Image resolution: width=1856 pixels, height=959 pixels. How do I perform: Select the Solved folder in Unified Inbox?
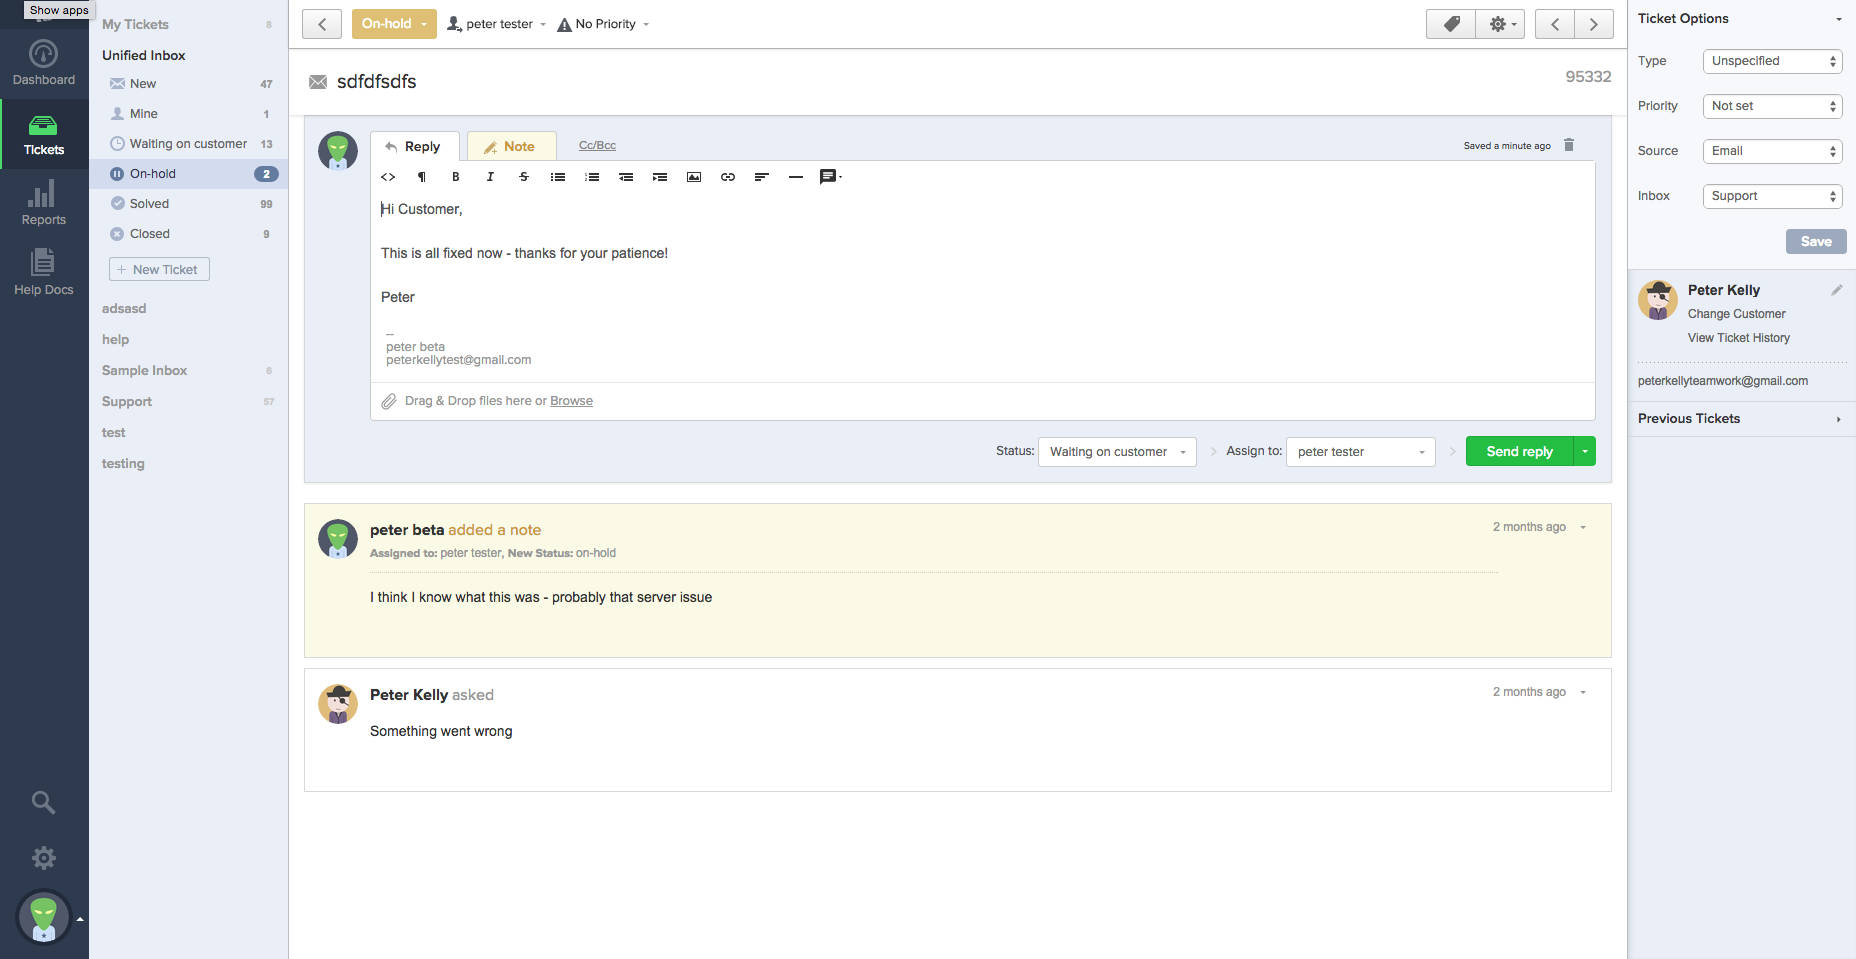pos(149,204)
